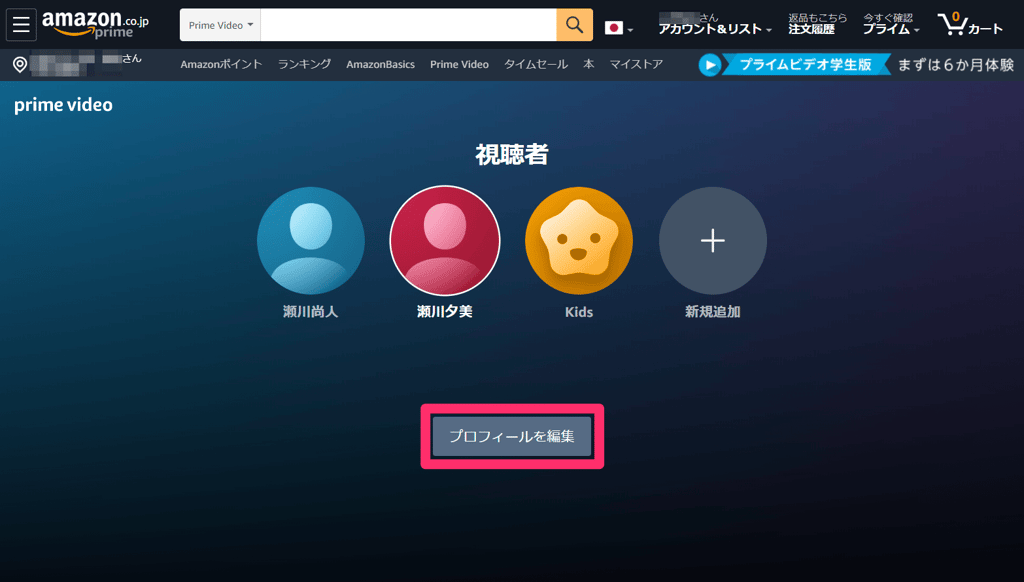Image resolution: width=1024 pixels, height=582 pixels.
Task: Click the prime video heading logo
Action: coord(63,105)
